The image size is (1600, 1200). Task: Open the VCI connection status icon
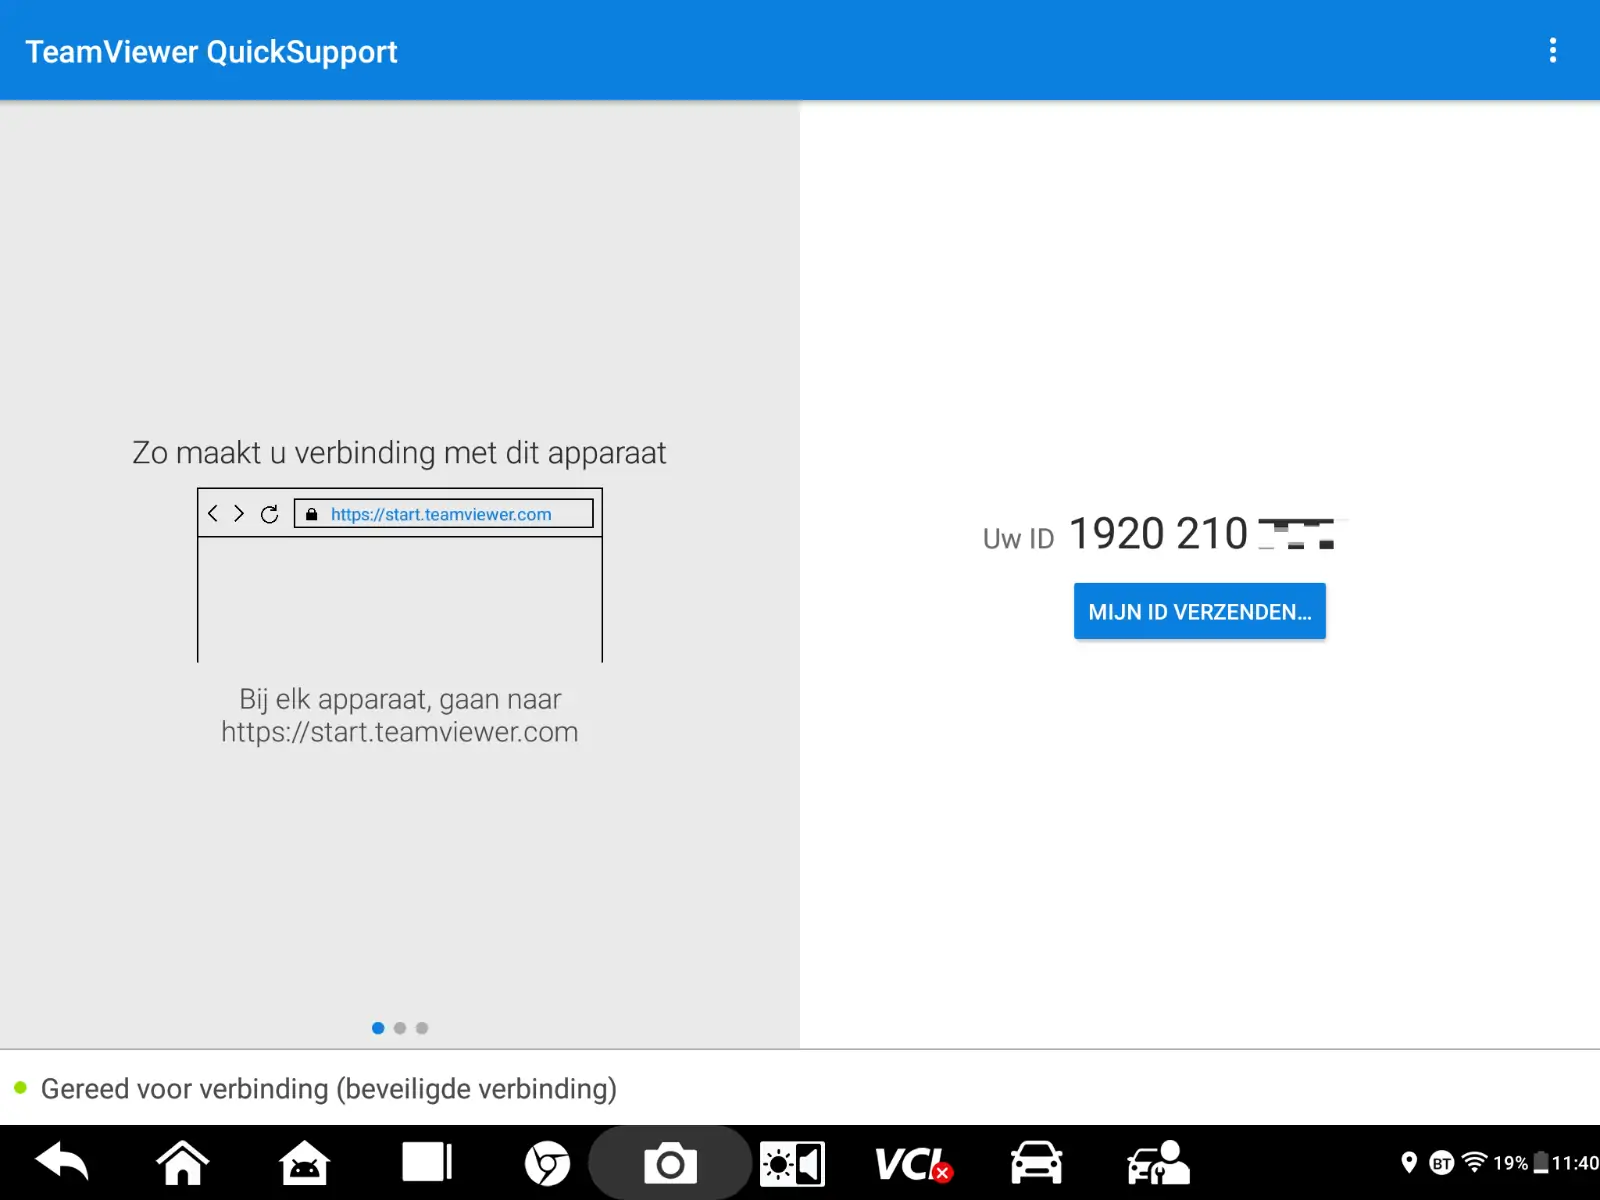pyautogui.click(x=914, y=1164)
